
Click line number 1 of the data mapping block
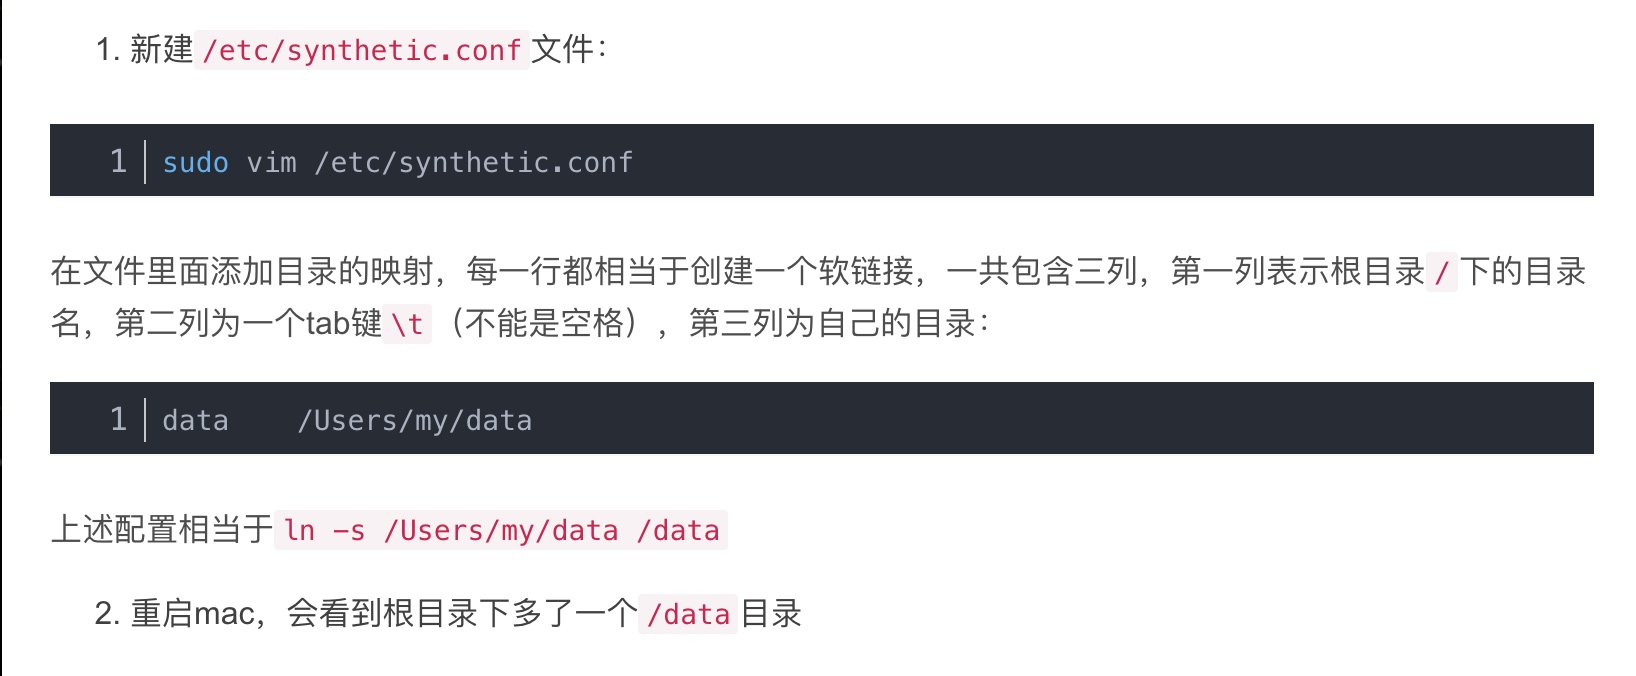point(118,419)
